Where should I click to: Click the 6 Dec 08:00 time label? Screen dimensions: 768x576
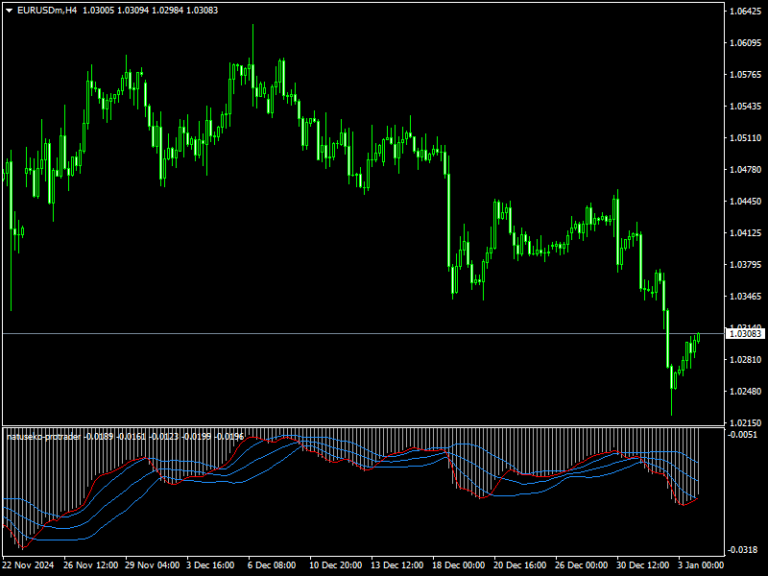click(272, 565)
